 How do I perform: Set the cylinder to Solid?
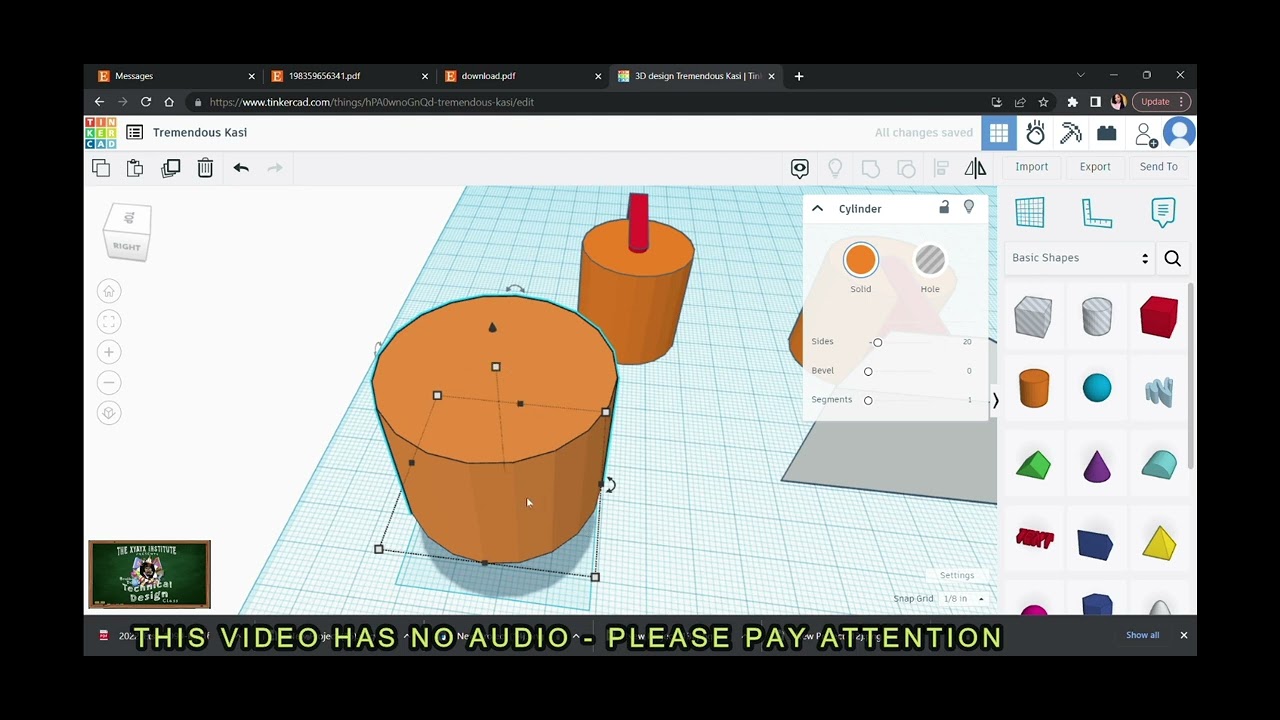(x=861, y=260)
